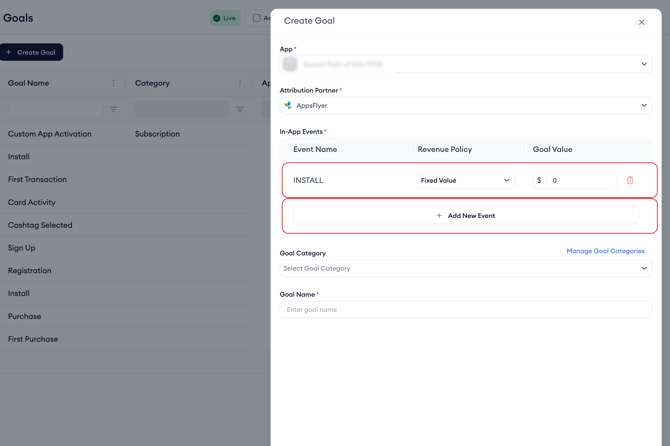The height and width of the screenshot is (446, 670).
Task: Open the Attribution Partner dropdown
Action: 643,105
